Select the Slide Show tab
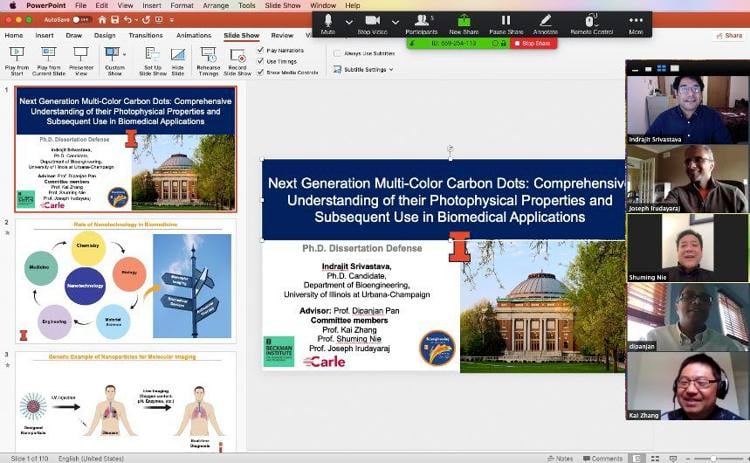 pos(242,35)
